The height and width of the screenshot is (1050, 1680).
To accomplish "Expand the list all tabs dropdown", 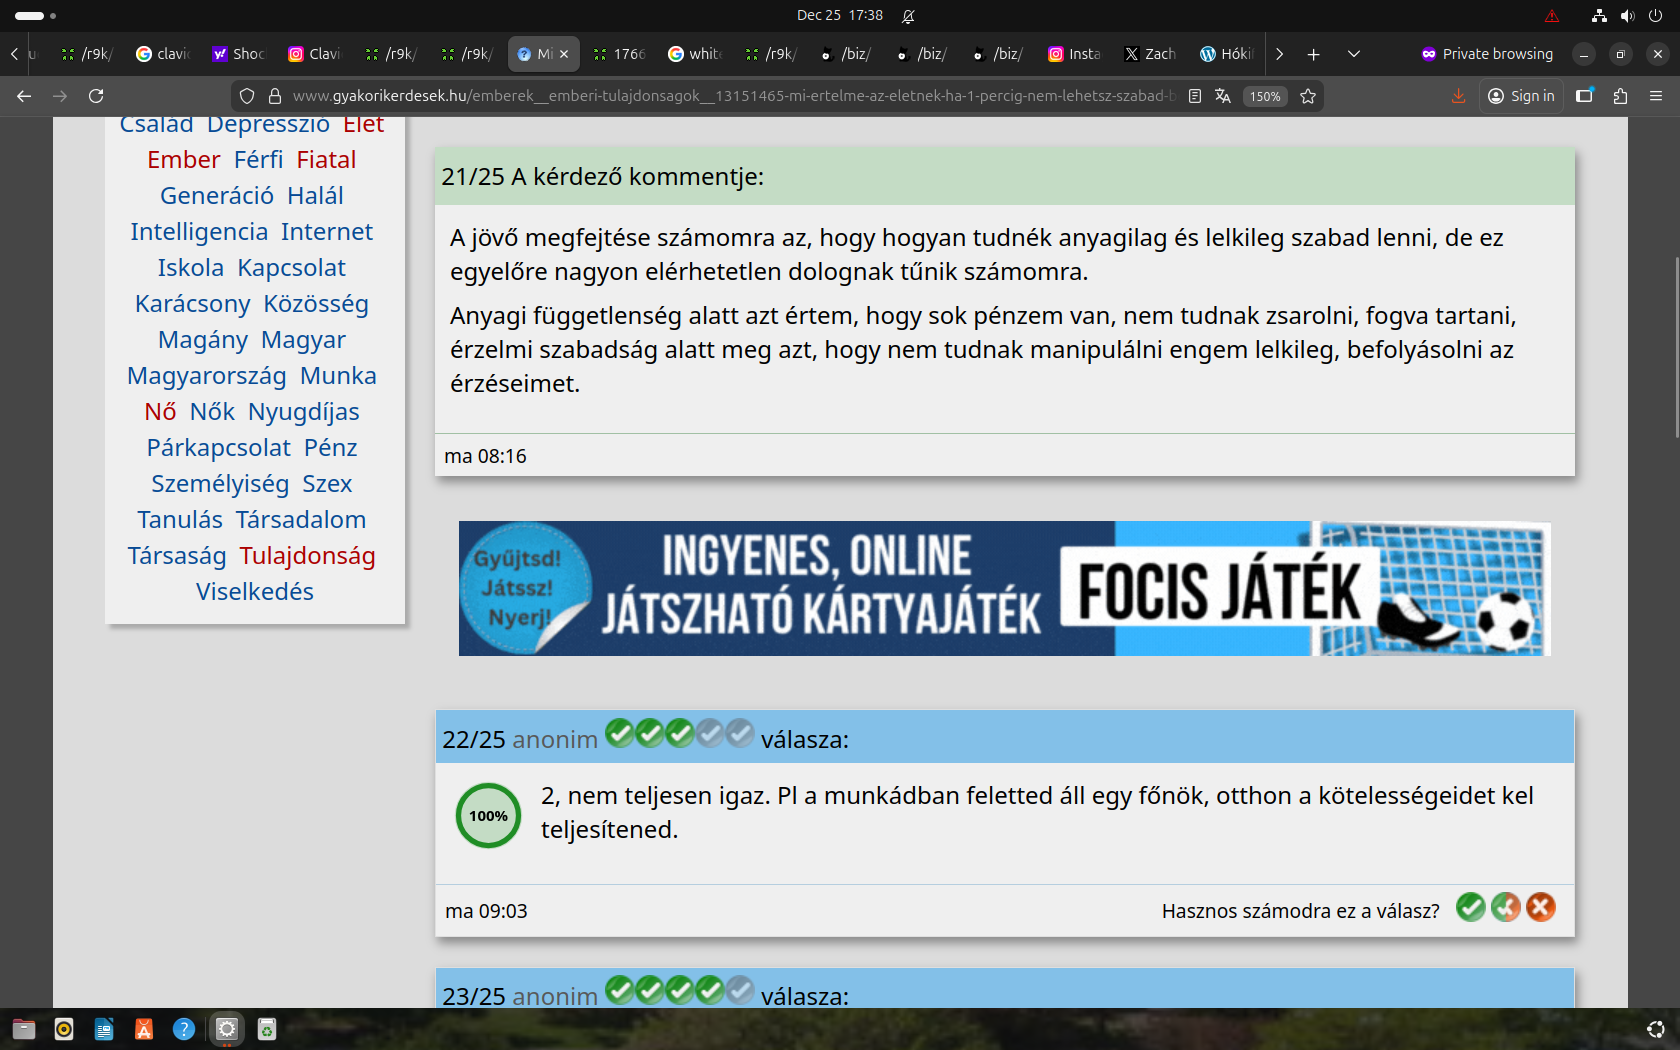I will point(1354,54).
